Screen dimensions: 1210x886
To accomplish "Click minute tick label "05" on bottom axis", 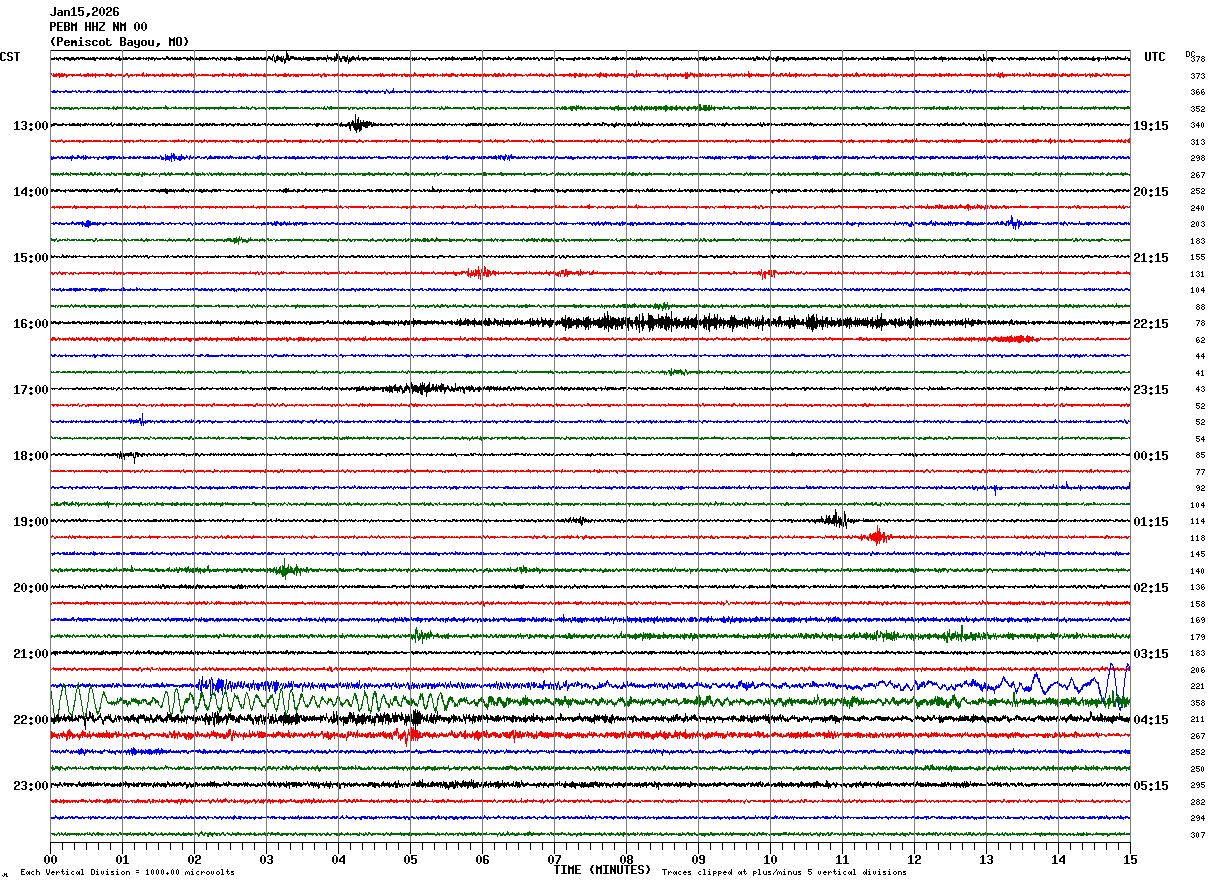I will tap(410, 860).
